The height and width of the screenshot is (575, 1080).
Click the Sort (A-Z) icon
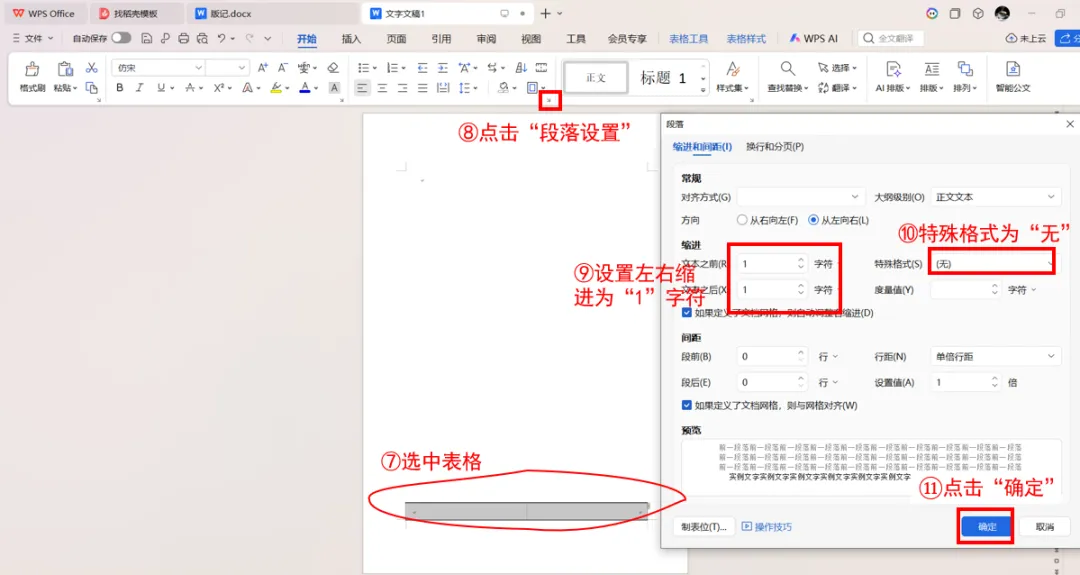[521, 67]
